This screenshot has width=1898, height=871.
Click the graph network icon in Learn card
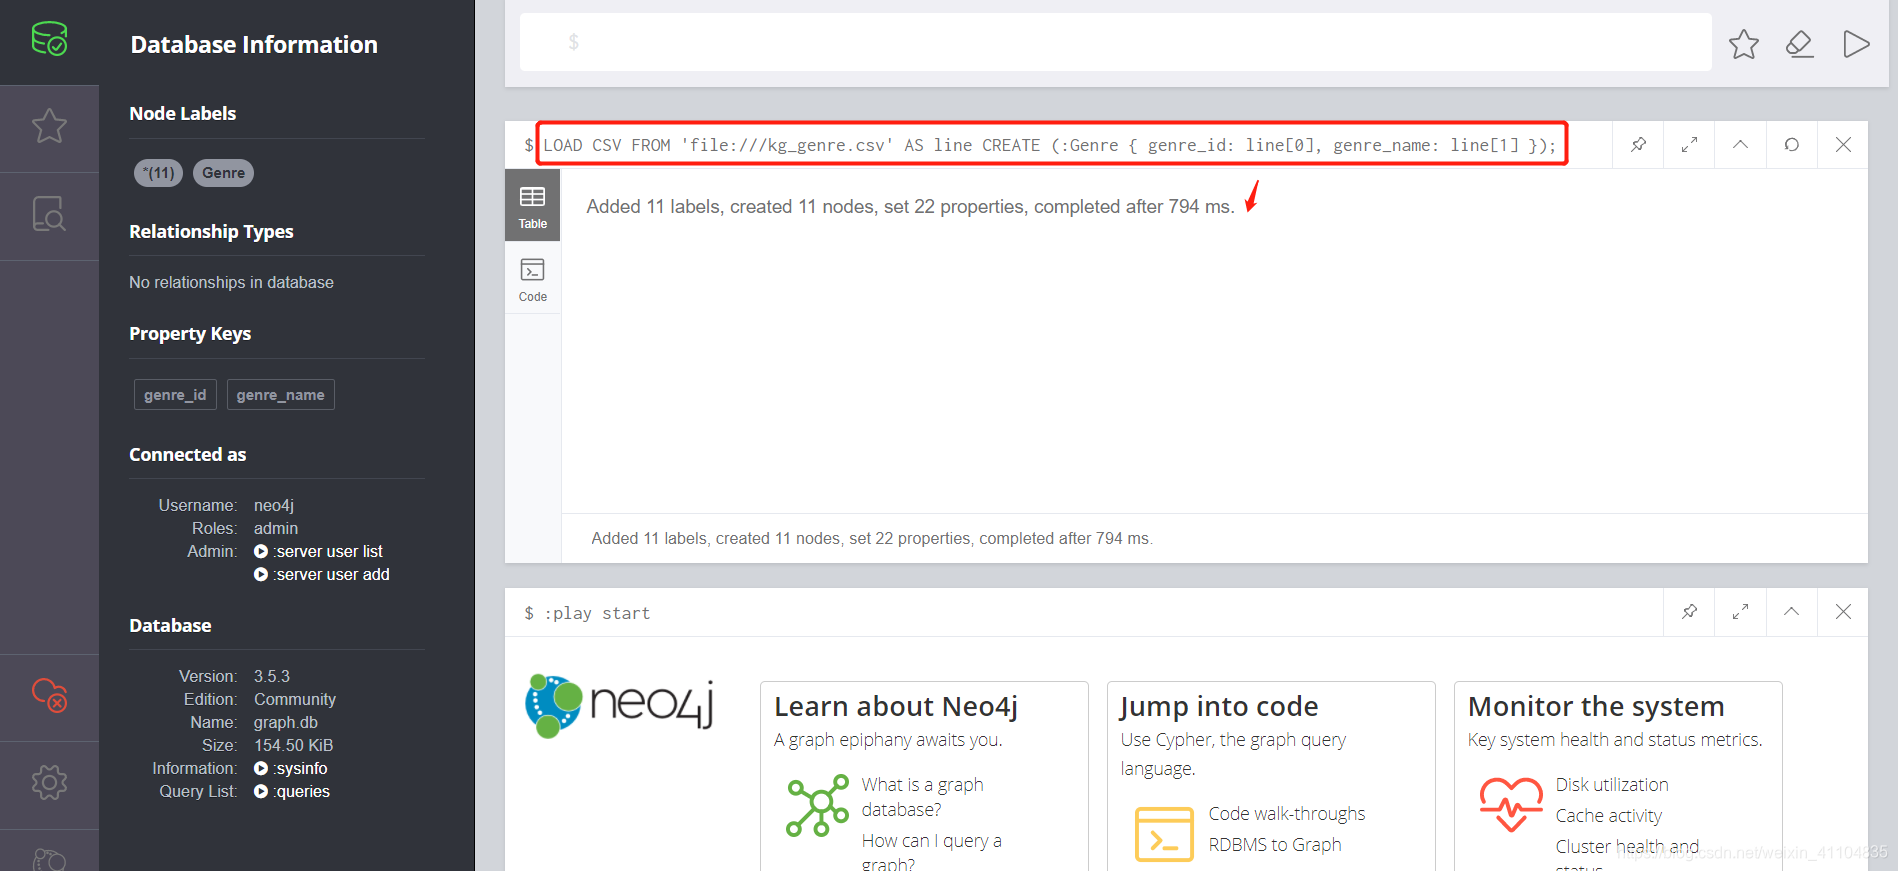(817, 806)
